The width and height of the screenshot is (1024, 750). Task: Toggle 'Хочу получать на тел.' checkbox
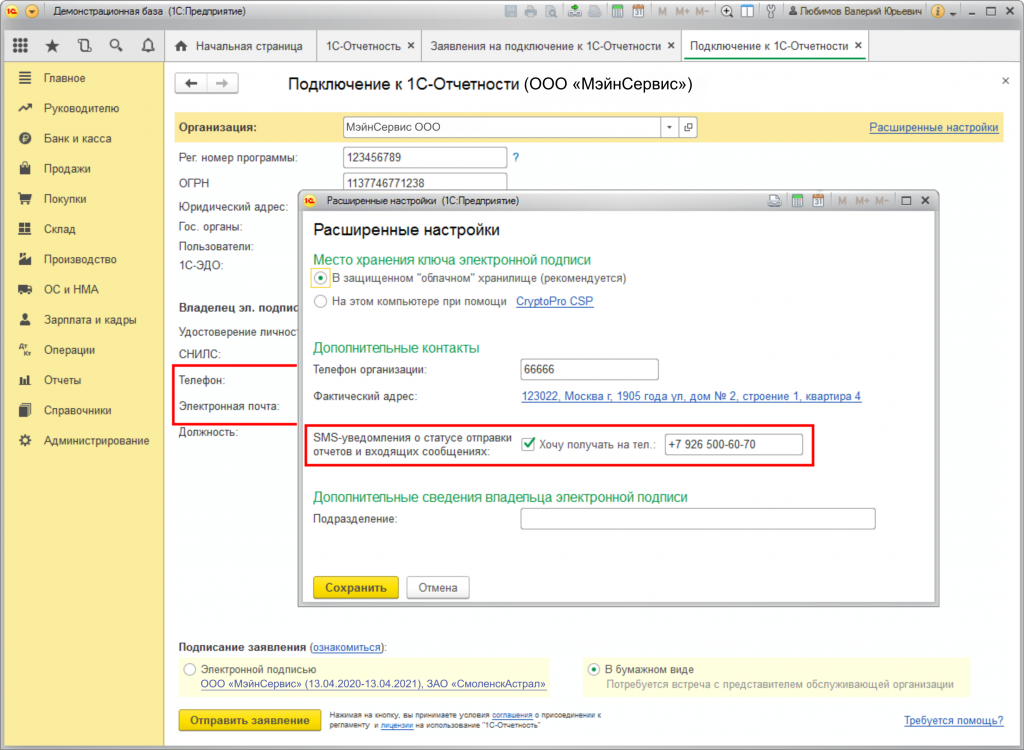[528, 444]
